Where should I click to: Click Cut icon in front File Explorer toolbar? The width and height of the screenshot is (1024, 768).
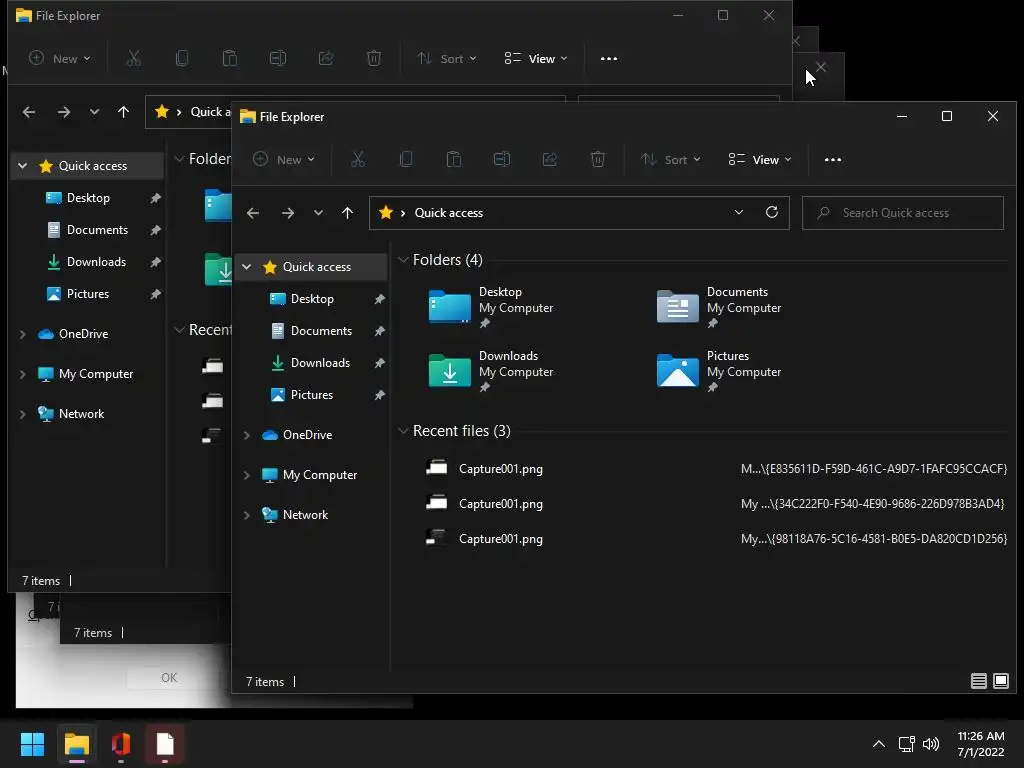[x=358, y=159]
